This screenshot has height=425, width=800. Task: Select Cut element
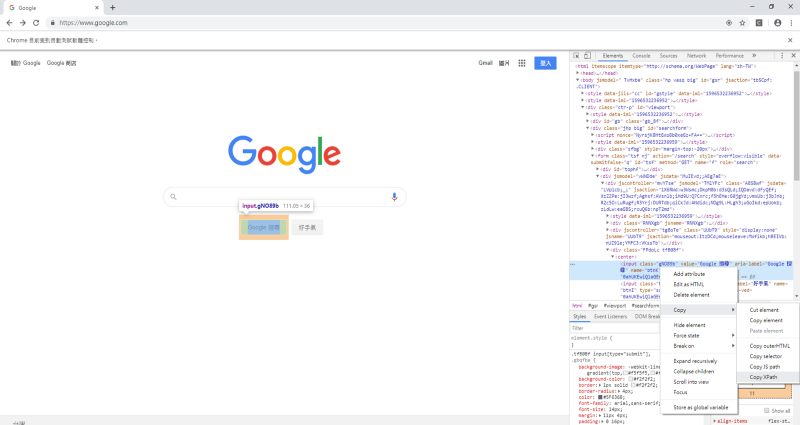click(767, 310)
